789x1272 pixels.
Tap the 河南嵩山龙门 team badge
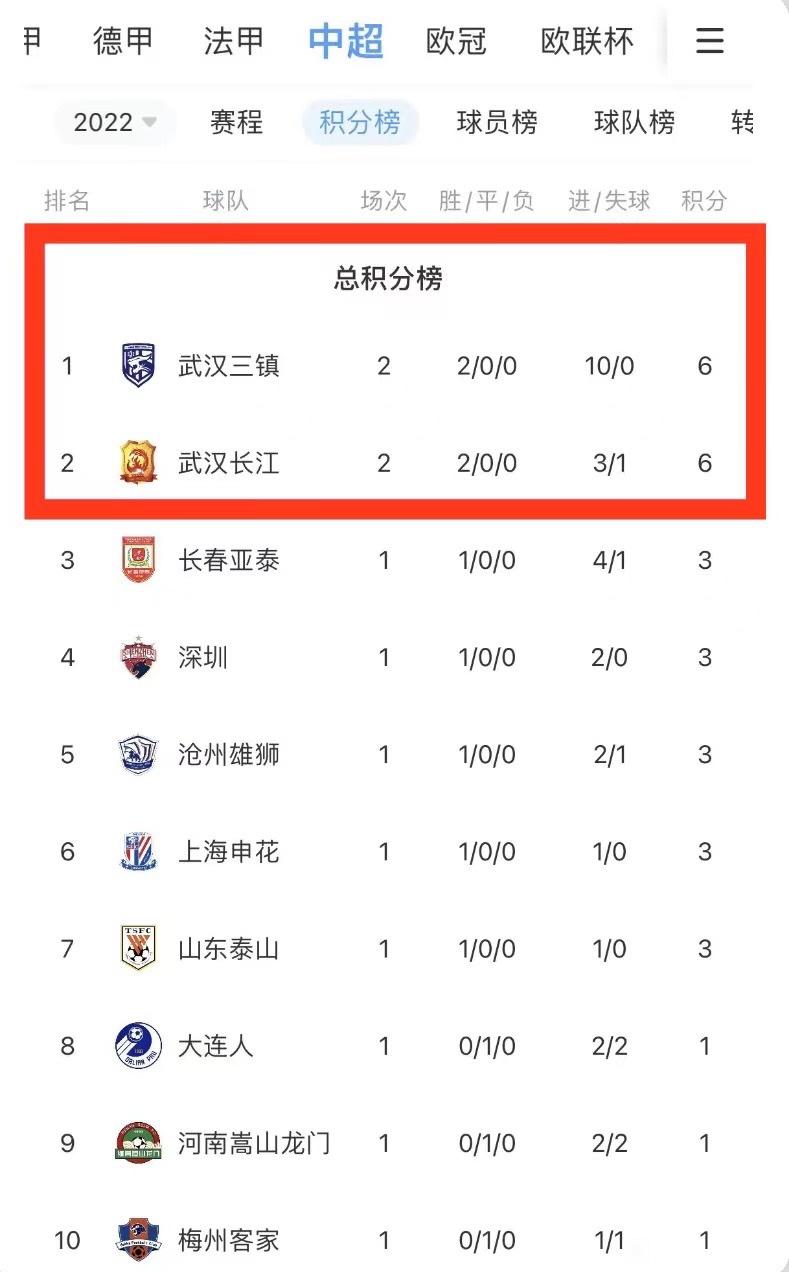point(138,1143)
